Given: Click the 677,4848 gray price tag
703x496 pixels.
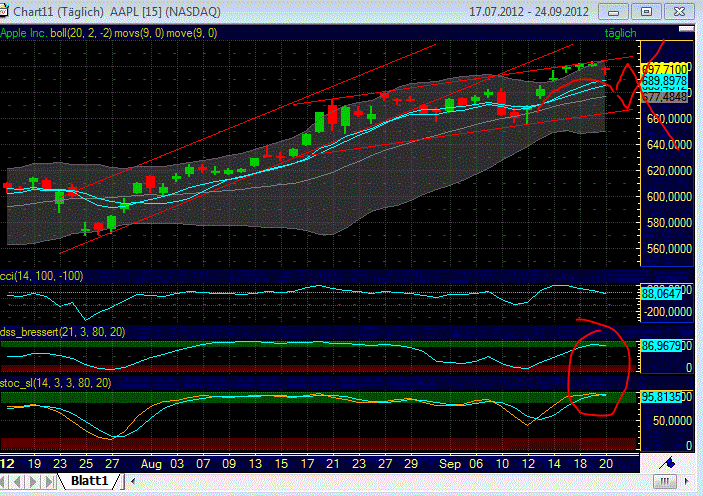Looking at the screenshot, I should click(664, 97).
